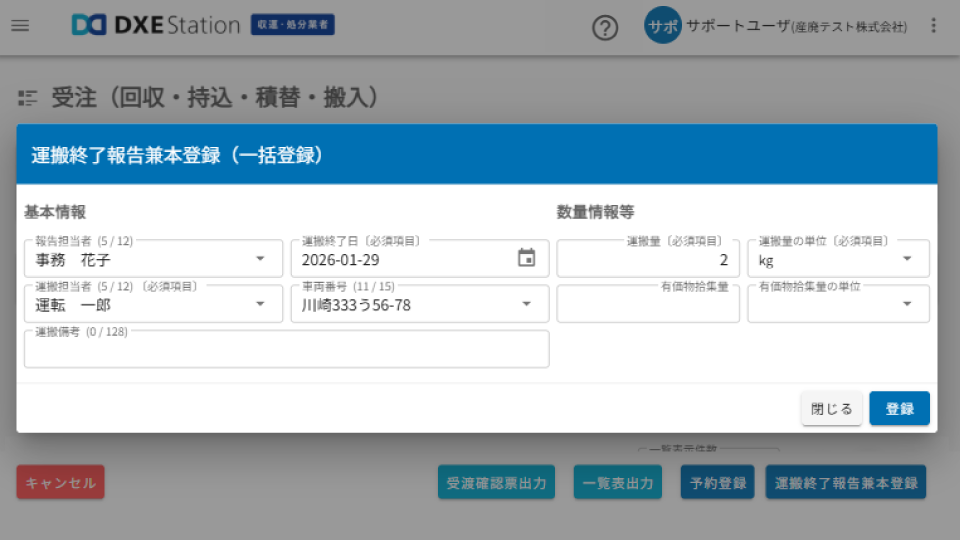Open calendar picker for 運搬終了日
Screen dimensions: 960x540
point(526,258)
